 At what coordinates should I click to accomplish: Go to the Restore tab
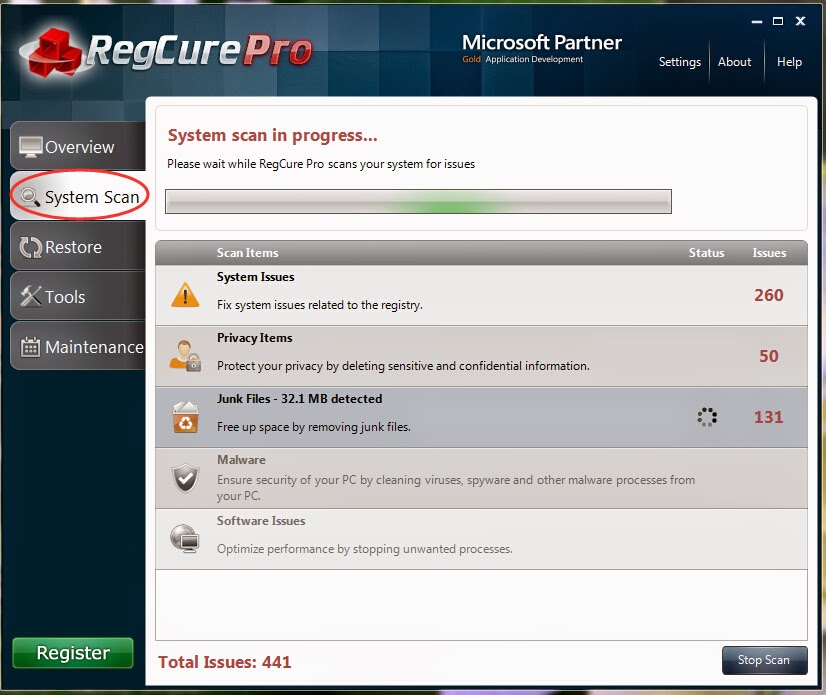78,246
